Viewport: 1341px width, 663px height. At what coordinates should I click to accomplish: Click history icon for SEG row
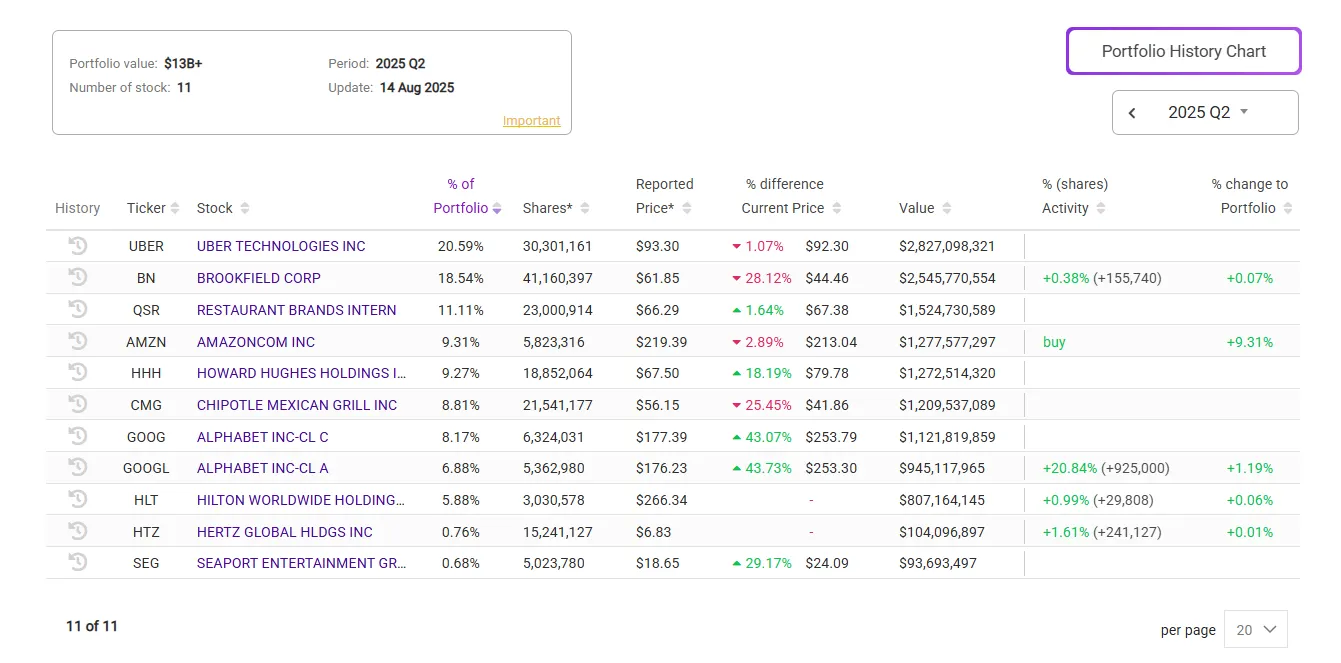(77, 562)
